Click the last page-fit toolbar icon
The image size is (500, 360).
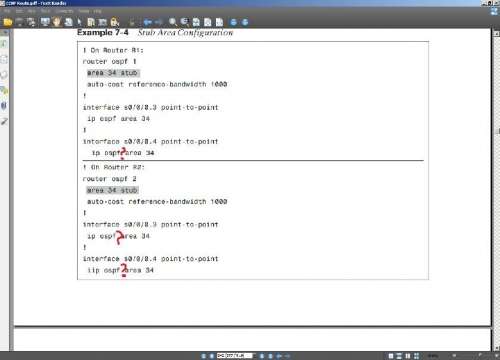pyautogui.click(x=219, y=22)
